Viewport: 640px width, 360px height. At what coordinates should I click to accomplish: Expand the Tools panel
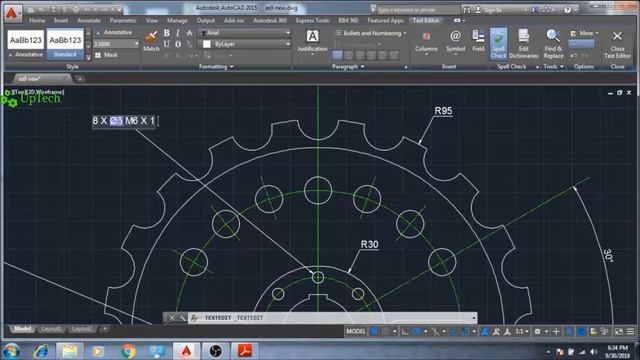tap(553, 67)
